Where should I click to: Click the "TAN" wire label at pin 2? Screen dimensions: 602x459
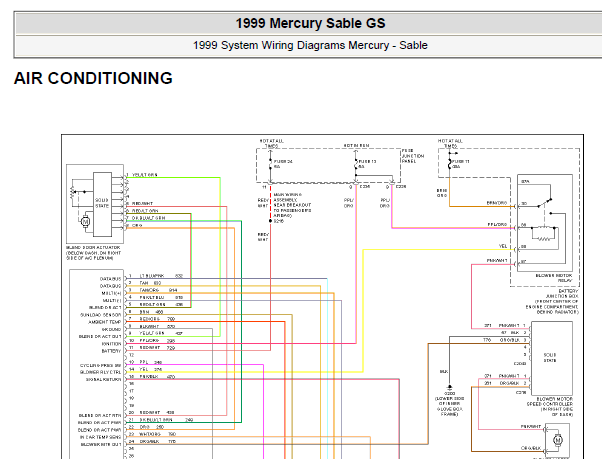tap(144, 283)
